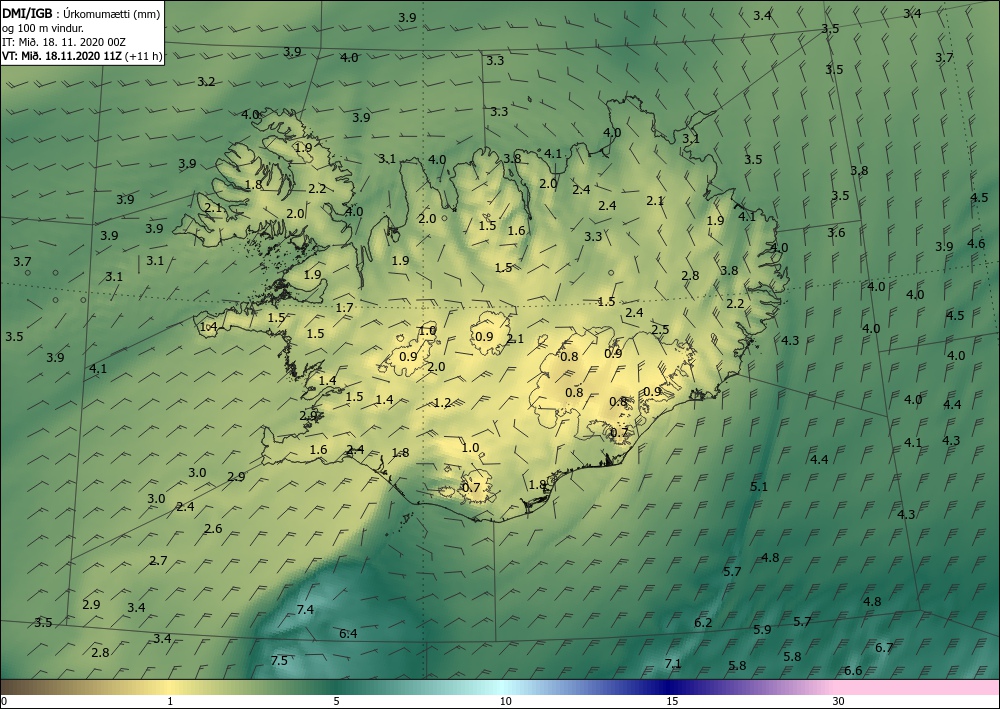1000x709 pixels.
Task: Click the legend title "DMI/IGB : Úrkomumætti (mm)"
Action: click(81, 13)
